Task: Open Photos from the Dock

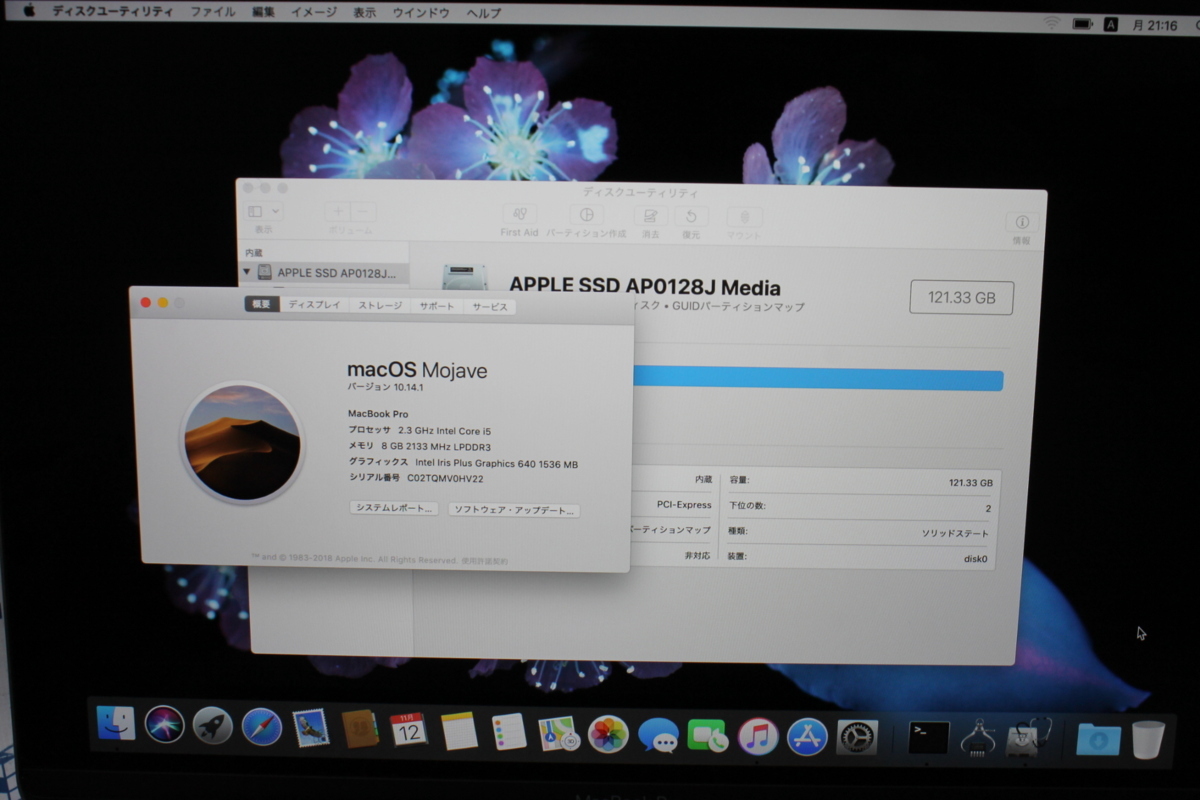Action: (x=608, y=735)
